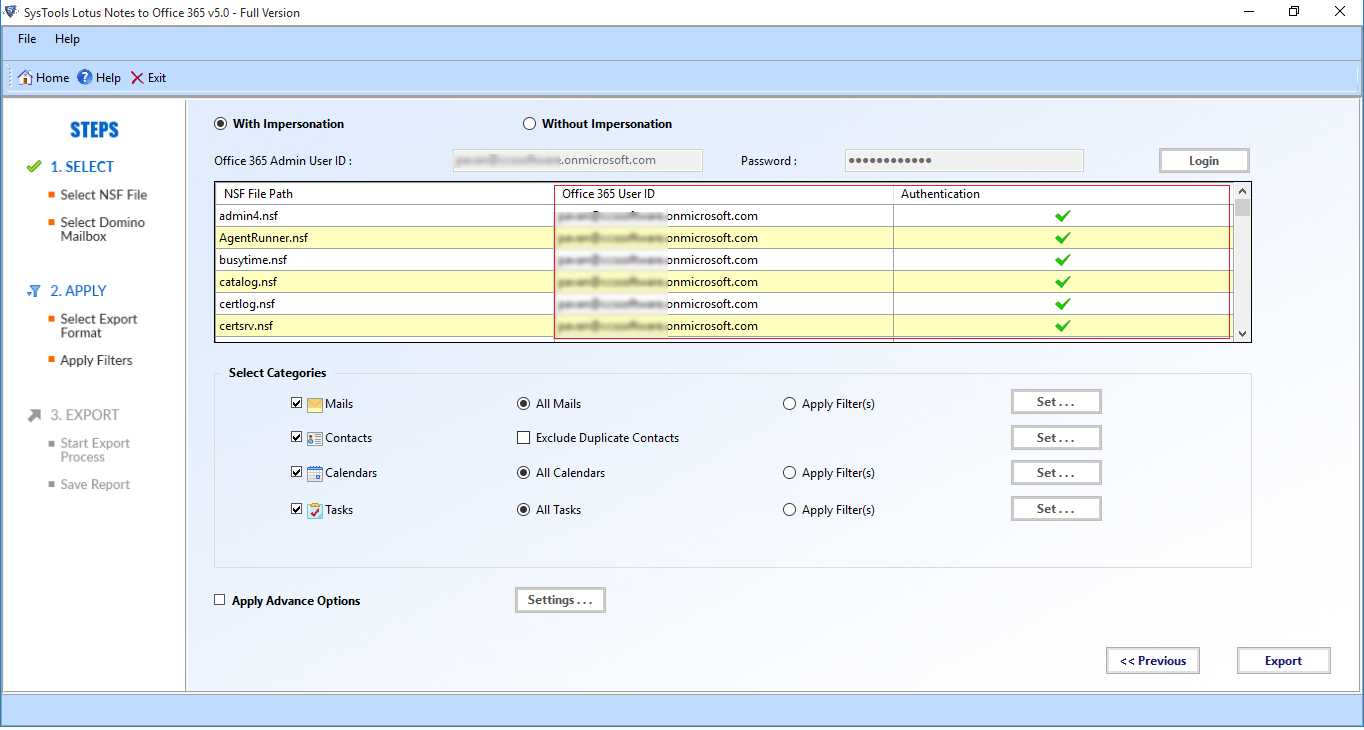Viewport: 1364px width, 730px height.
Task: Go back with the << Previous button
Action: (1152, 661)
